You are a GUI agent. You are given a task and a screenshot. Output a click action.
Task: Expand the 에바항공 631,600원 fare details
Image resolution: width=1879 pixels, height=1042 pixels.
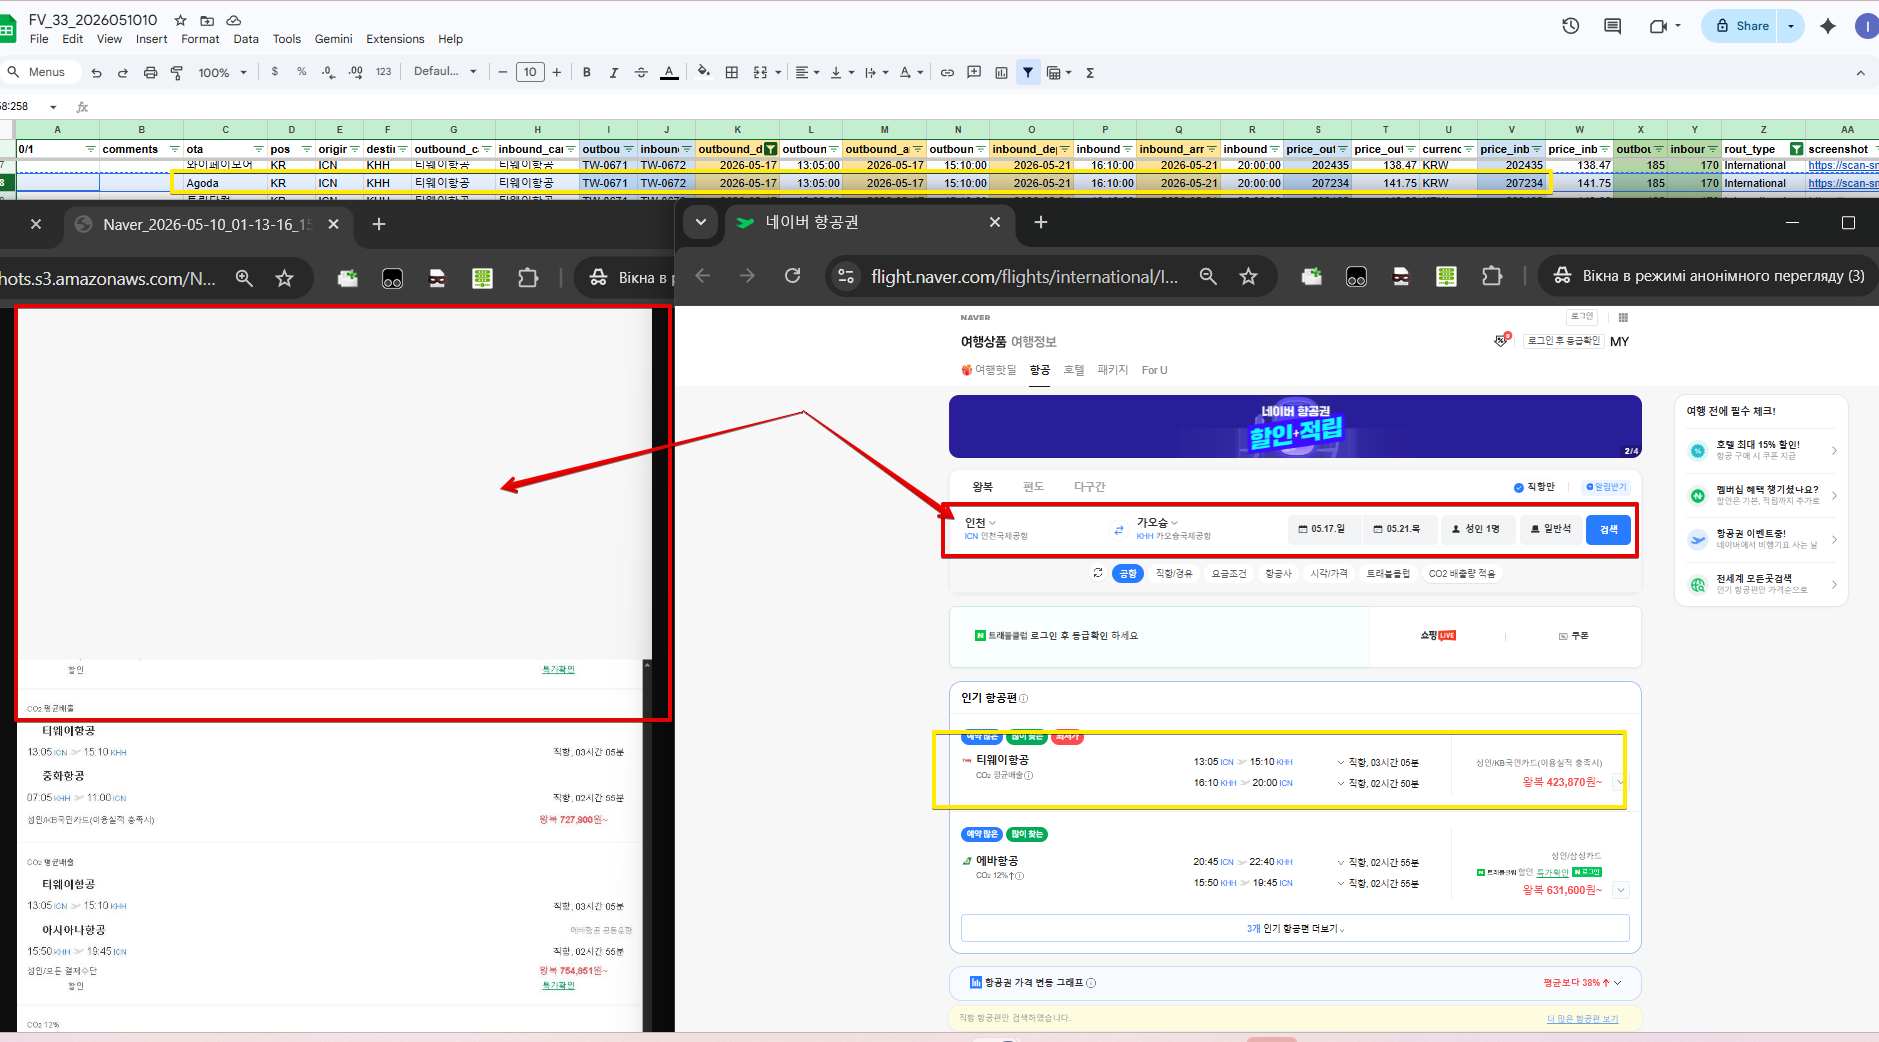coord(1621,890)
